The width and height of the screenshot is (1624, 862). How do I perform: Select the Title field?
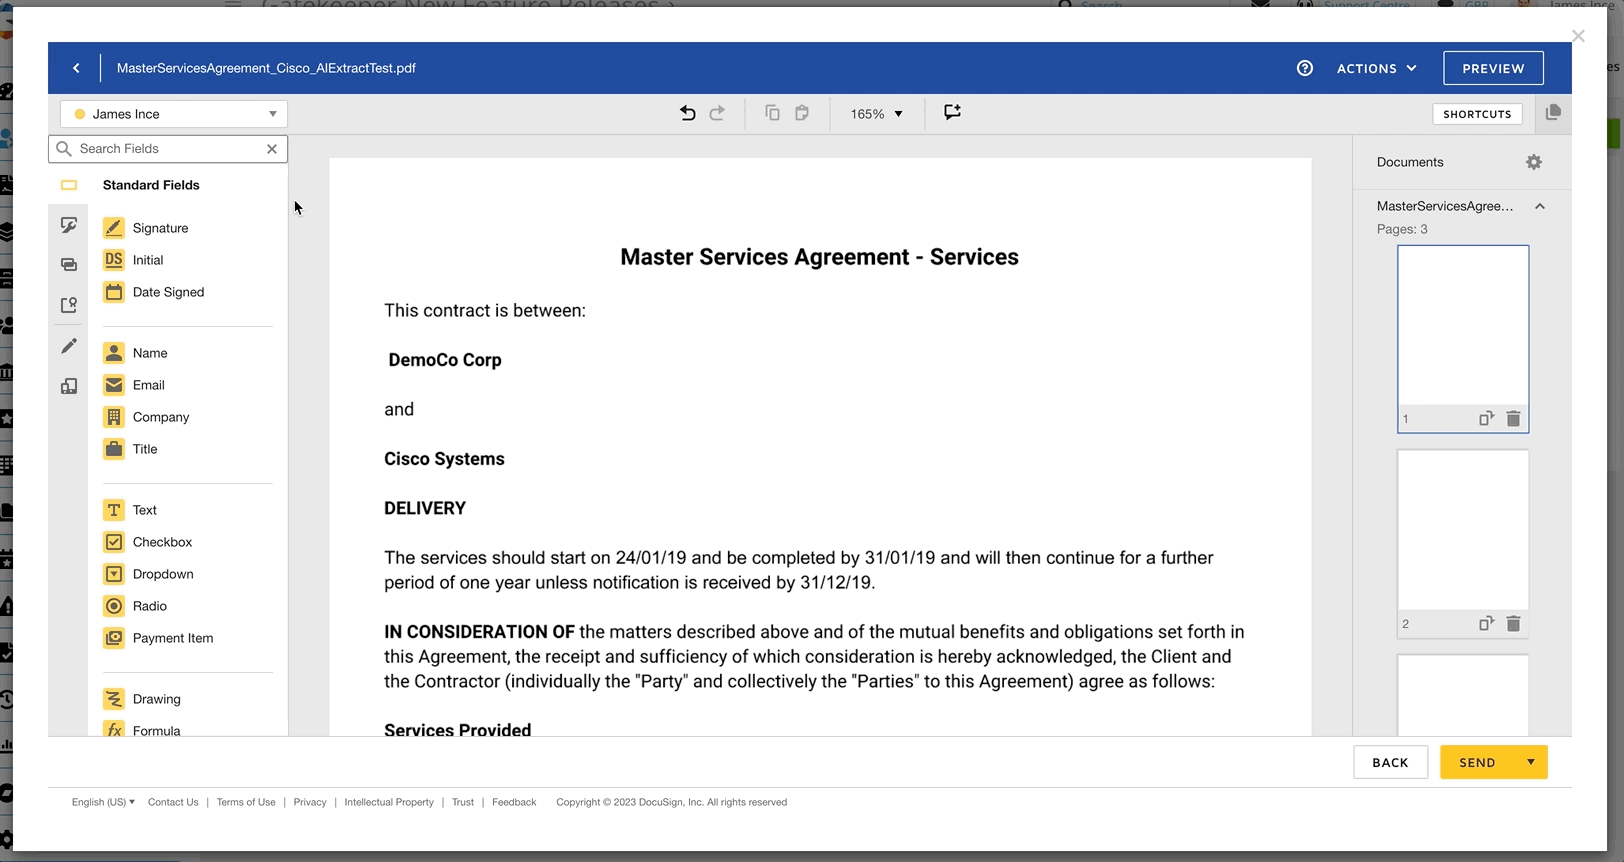coord(130,449)
